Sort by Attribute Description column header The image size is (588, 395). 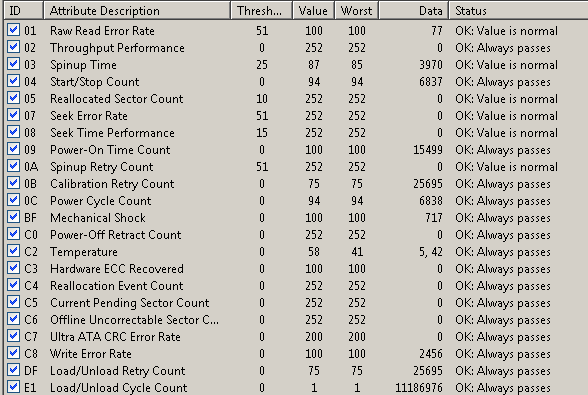[x=137, y=10]
